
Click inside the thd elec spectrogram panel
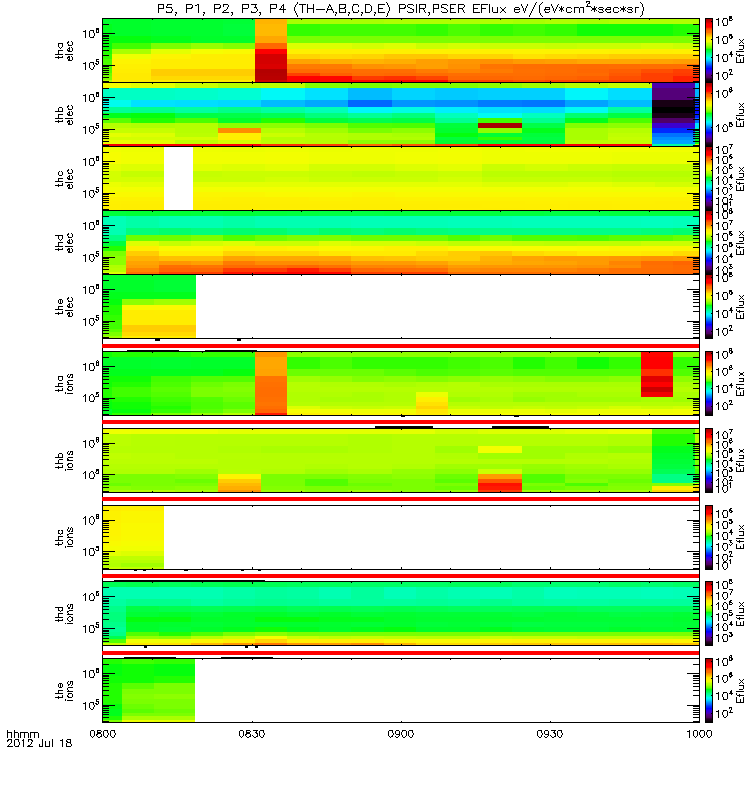pos(401,243)
